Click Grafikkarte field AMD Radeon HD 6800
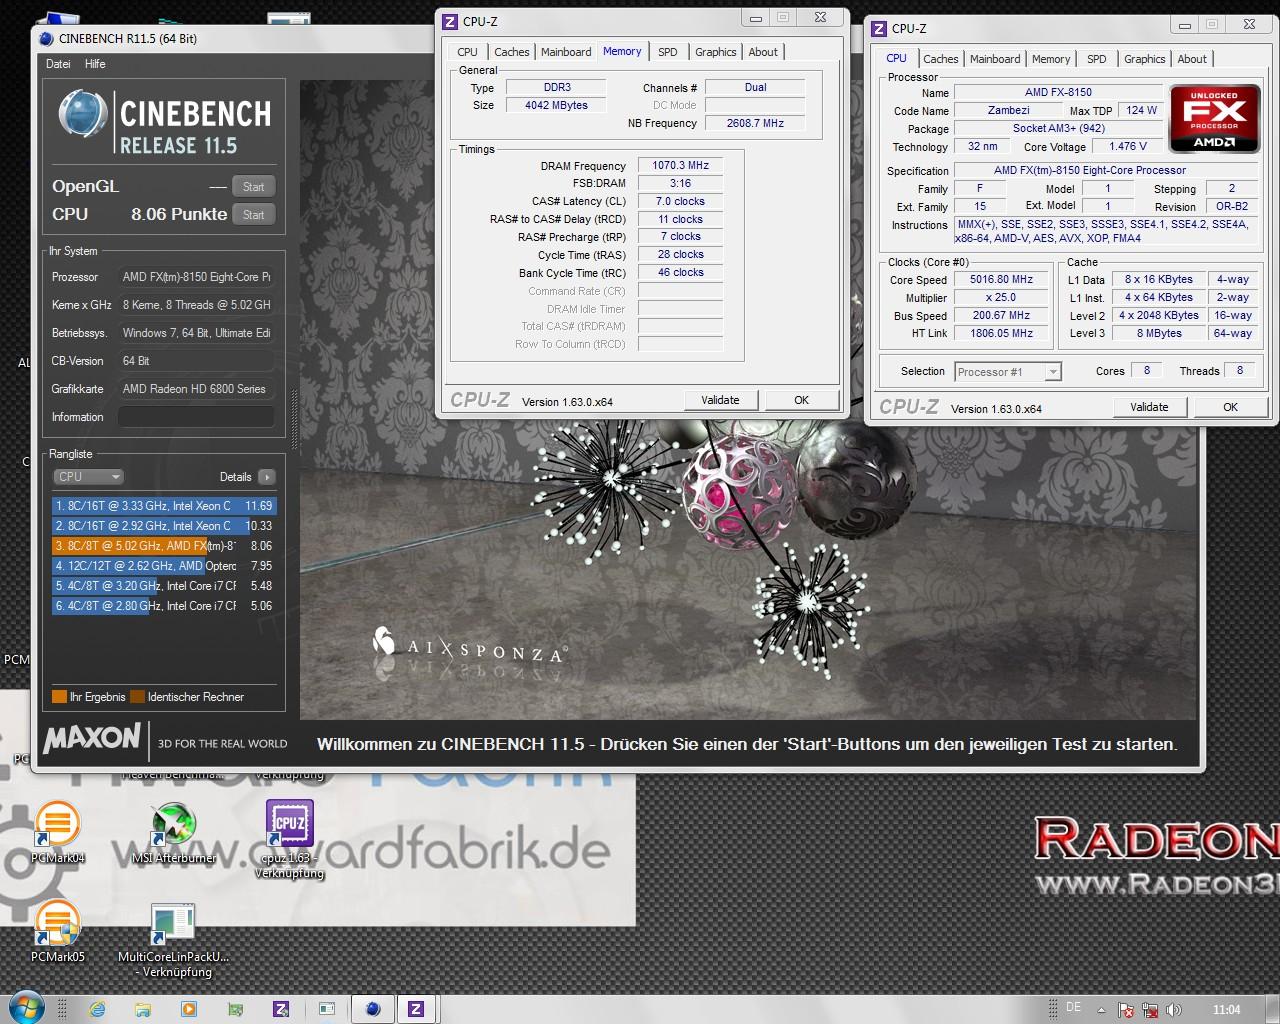Image resolution: width=1280 pixels, height=1024 pixels. (196, 389)
